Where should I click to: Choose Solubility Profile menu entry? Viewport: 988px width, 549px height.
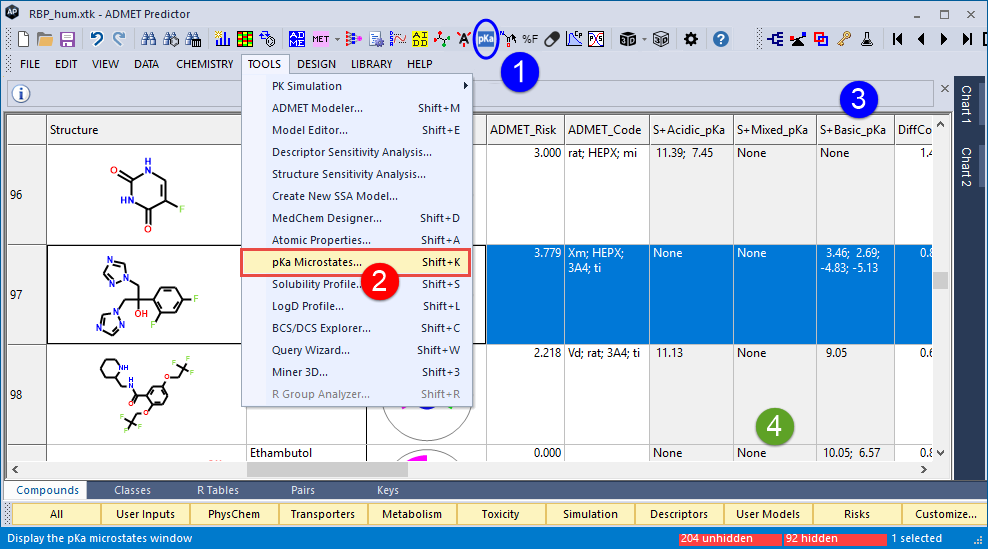357,284
